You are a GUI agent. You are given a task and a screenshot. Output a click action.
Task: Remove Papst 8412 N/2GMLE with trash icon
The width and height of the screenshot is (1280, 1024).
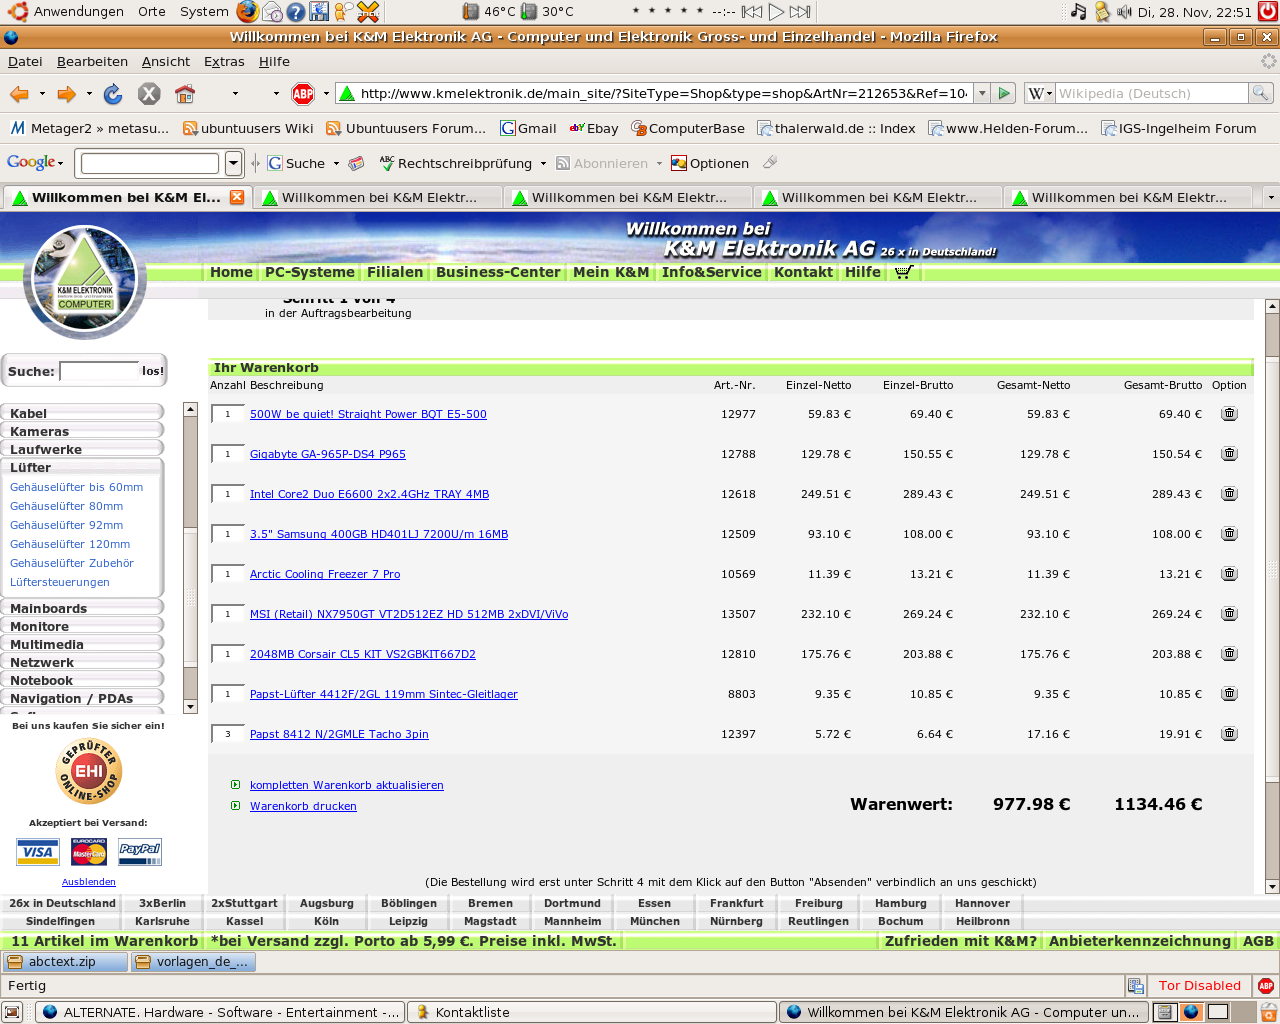[x=1229, y=734]
